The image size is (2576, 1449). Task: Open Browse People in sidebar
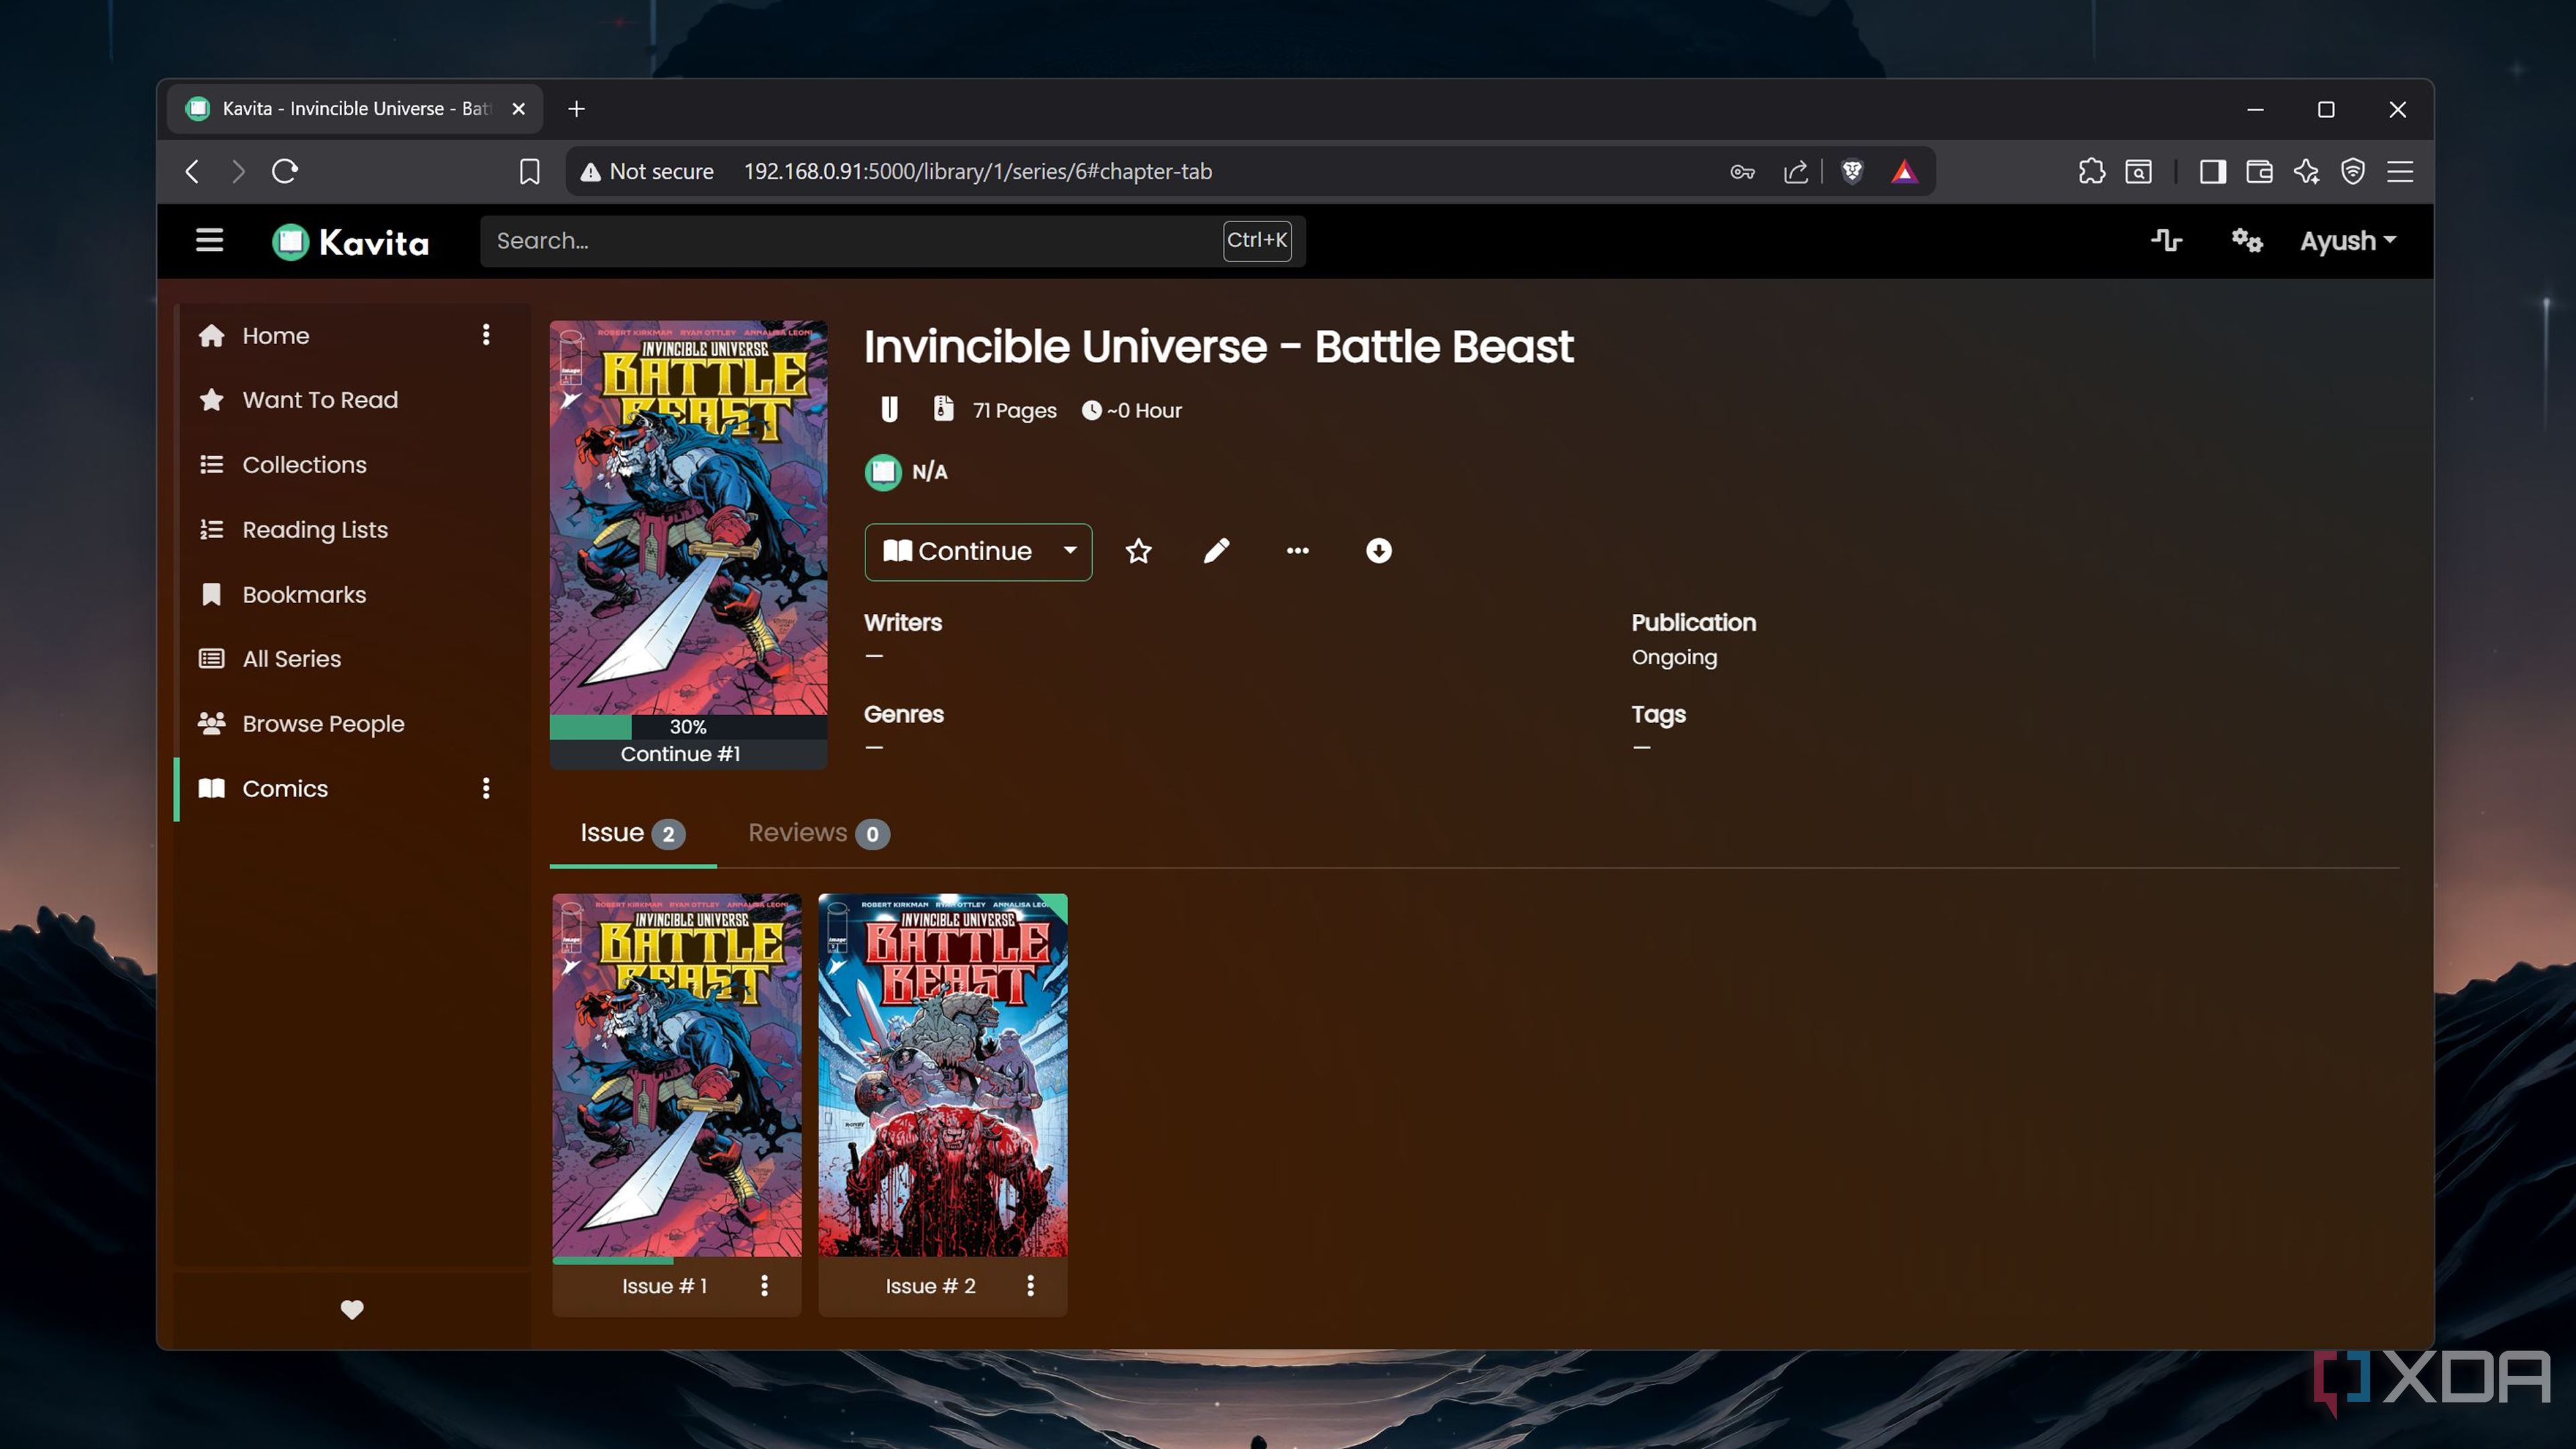point(323,723)
